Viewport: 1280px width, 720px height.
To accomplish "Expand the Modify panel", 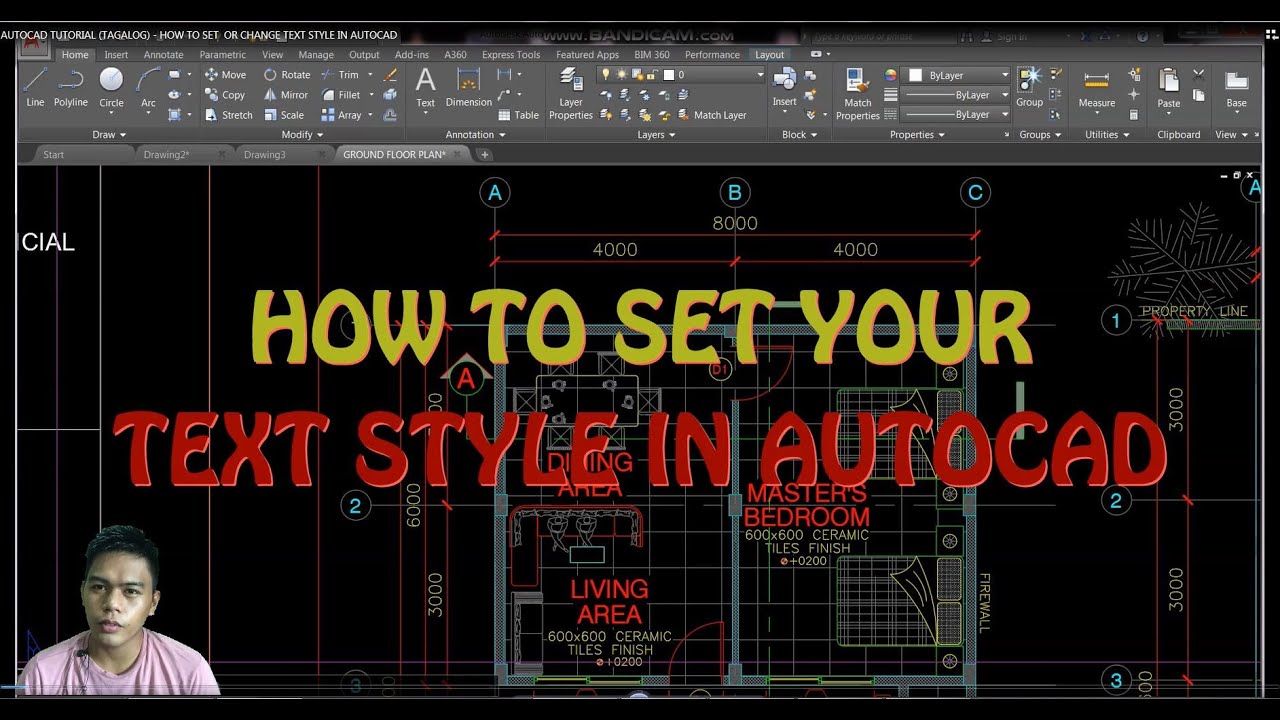I will point(302,134).
